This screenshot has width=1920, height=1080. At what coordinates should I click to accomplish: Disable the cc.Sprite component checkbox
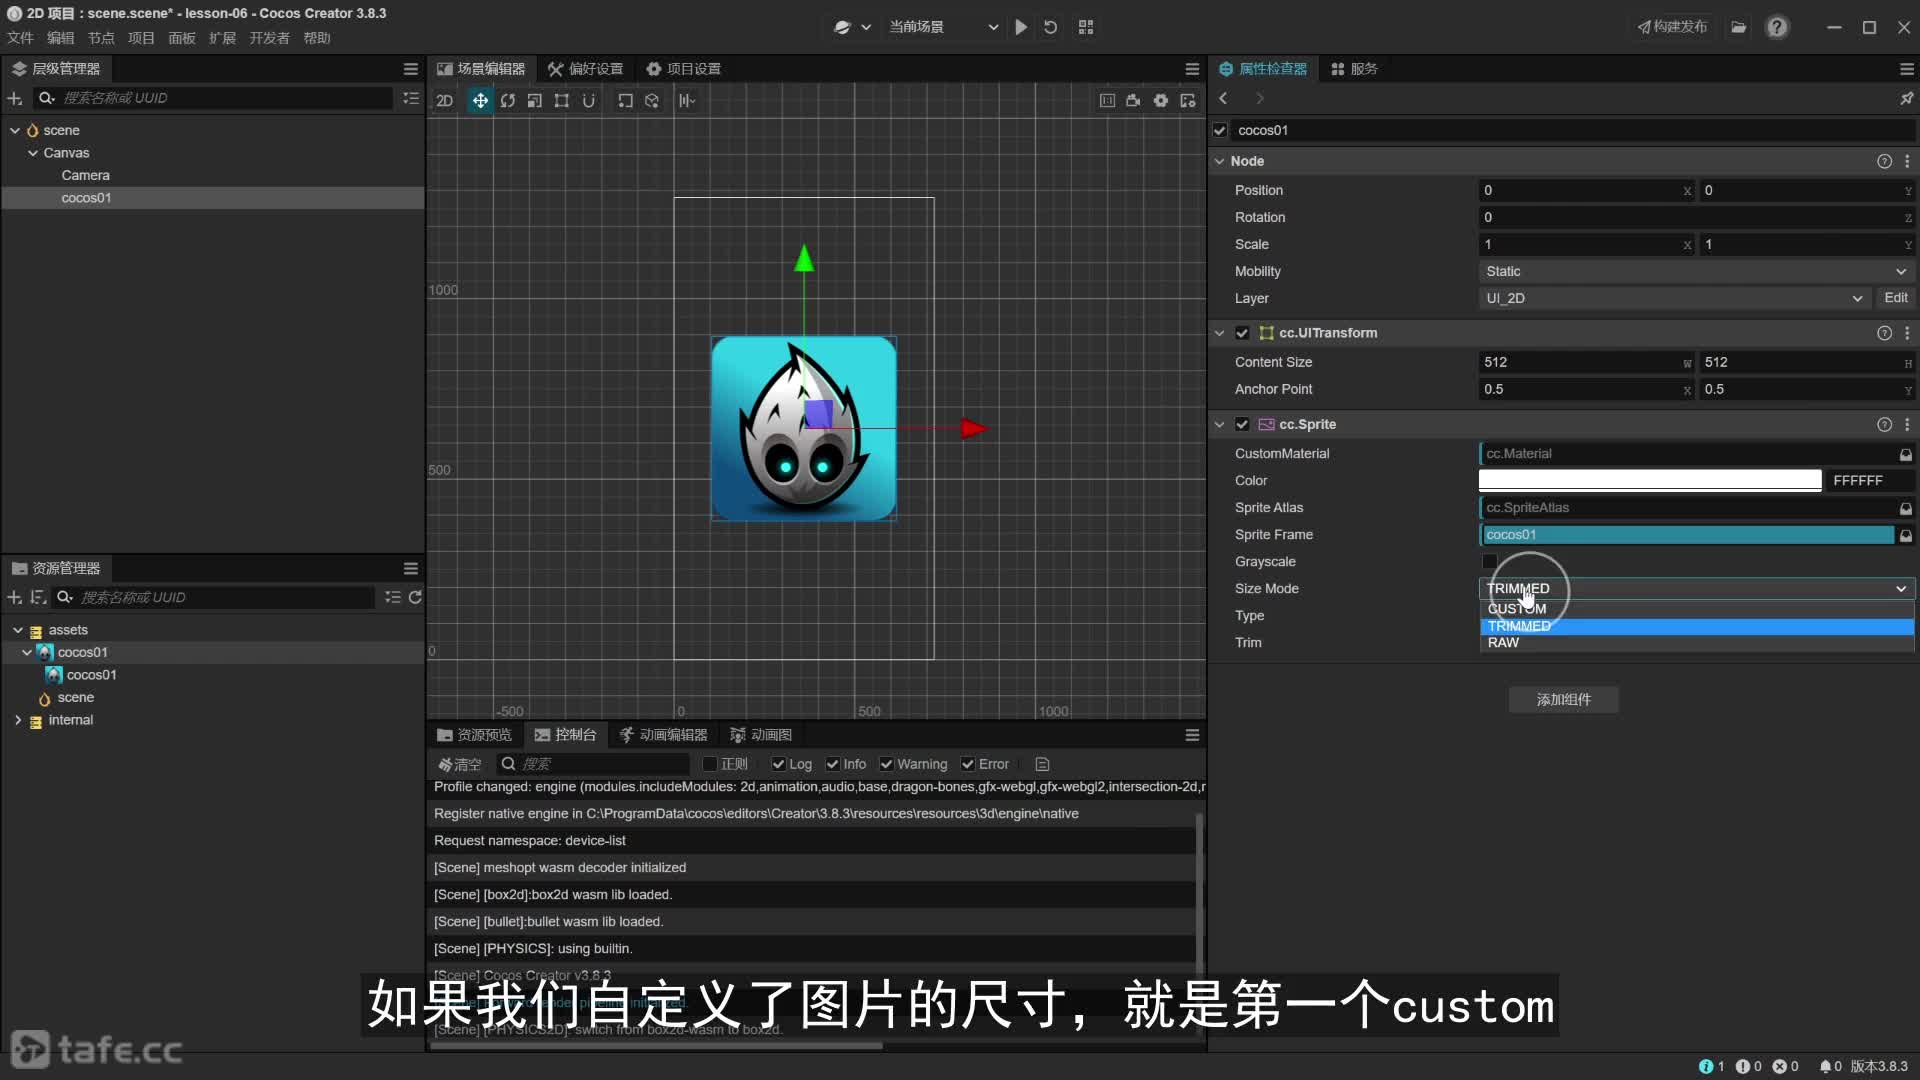pos(1242,424)
